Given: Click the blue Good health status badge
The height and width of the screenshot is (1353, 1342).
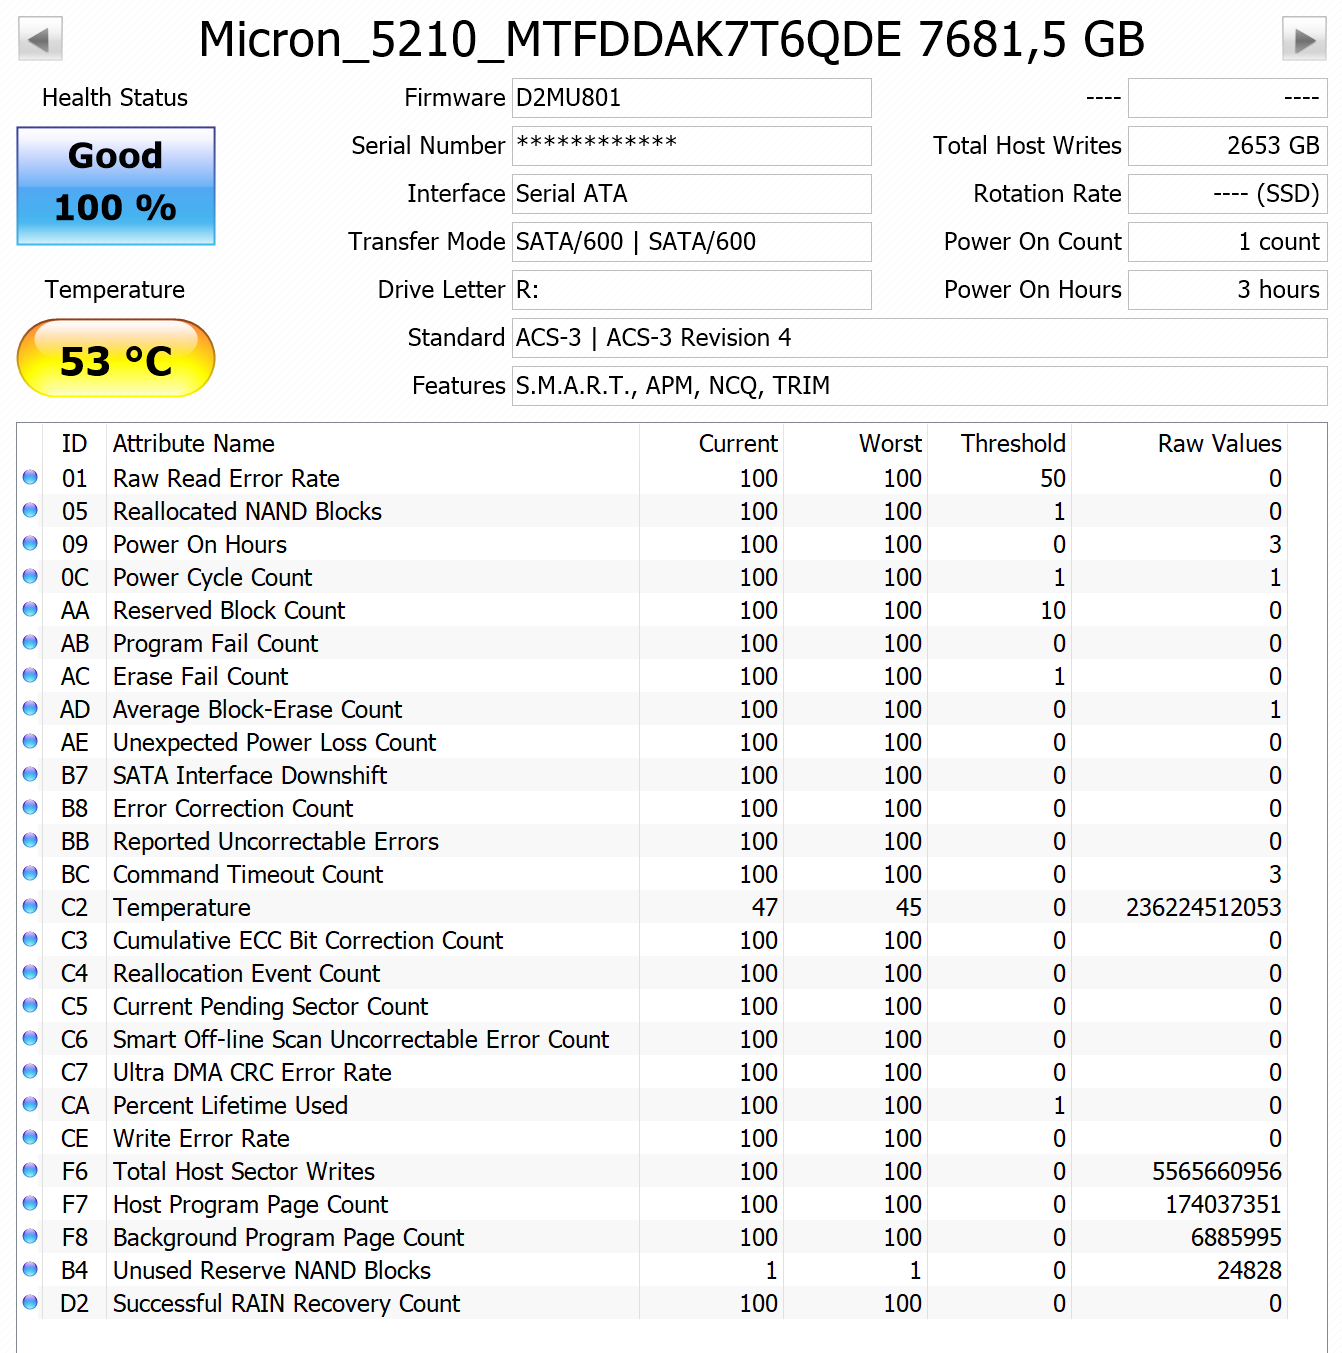Looking at the screenshot, I should [x=115, y=185].
